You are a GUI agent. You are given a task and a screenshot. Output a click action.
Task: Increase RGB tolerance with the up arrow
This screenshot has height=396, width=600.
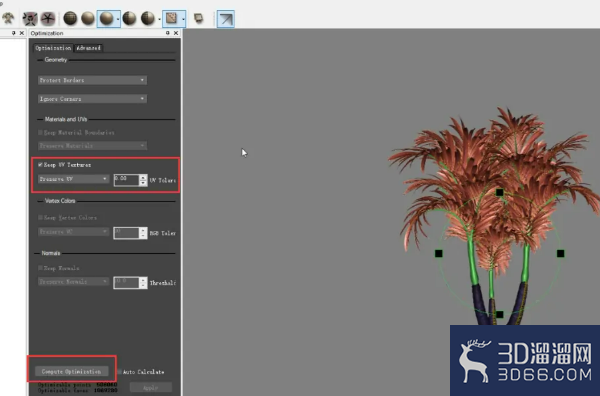point(143,230)
